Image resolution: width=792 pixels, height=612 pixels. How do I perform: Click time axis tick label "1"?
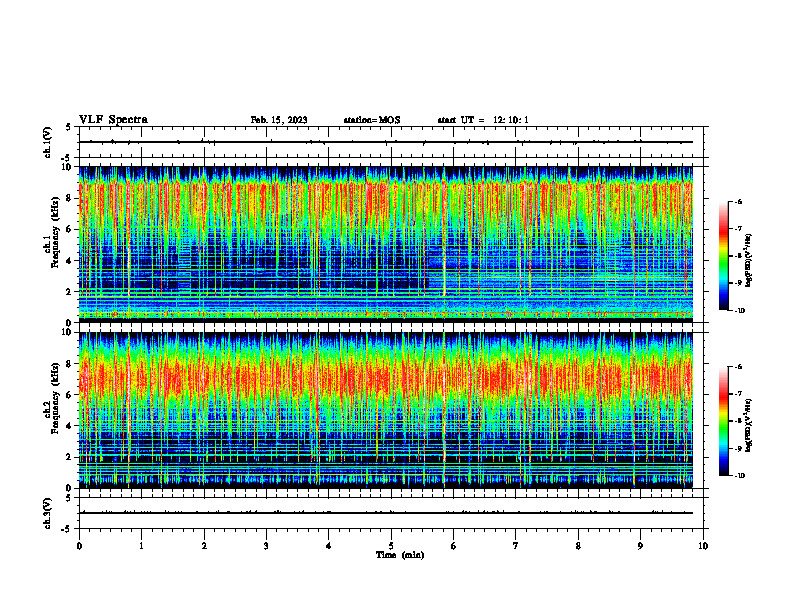(141, 546)
